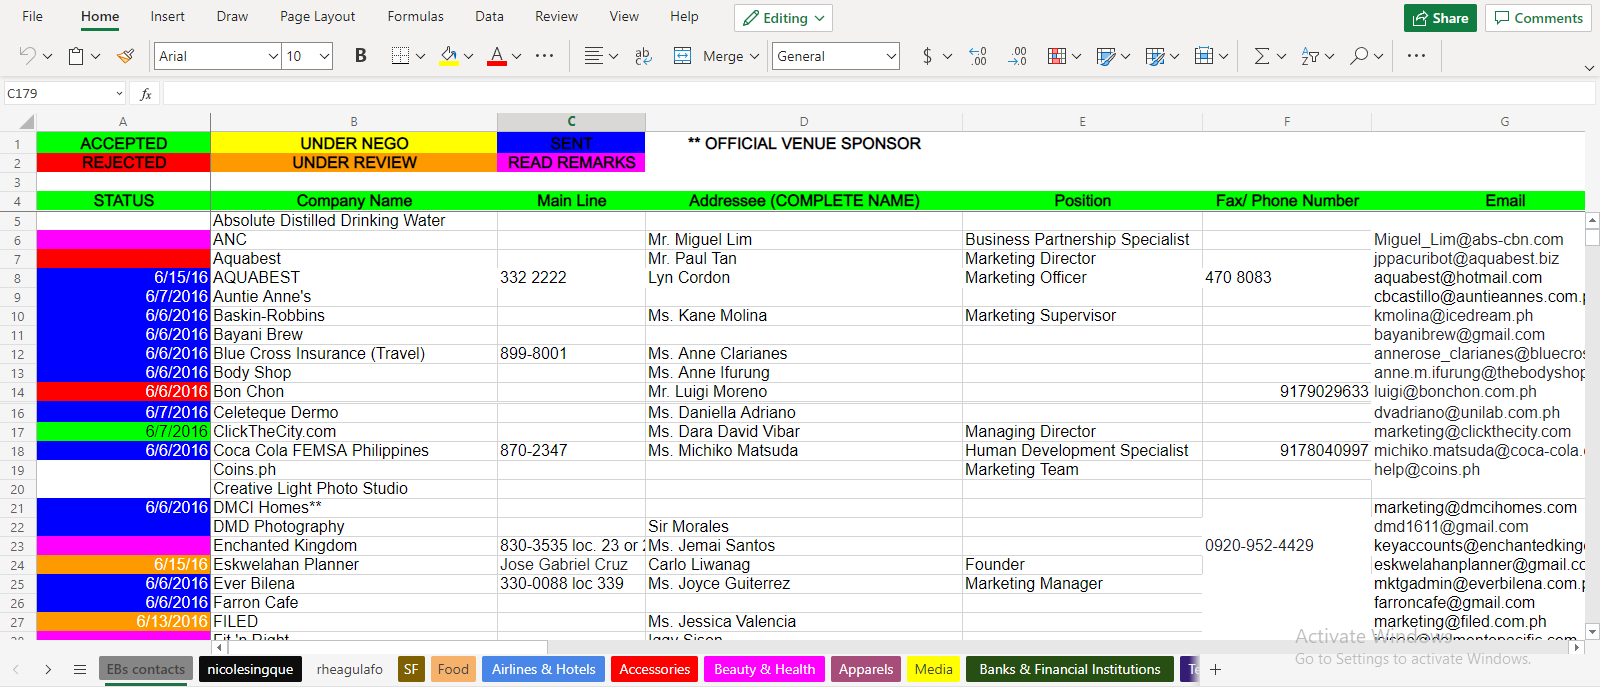Screen dimensions: 1600x690
Task: Click the Paste clipboard icon
Action: tap(76, 56)
